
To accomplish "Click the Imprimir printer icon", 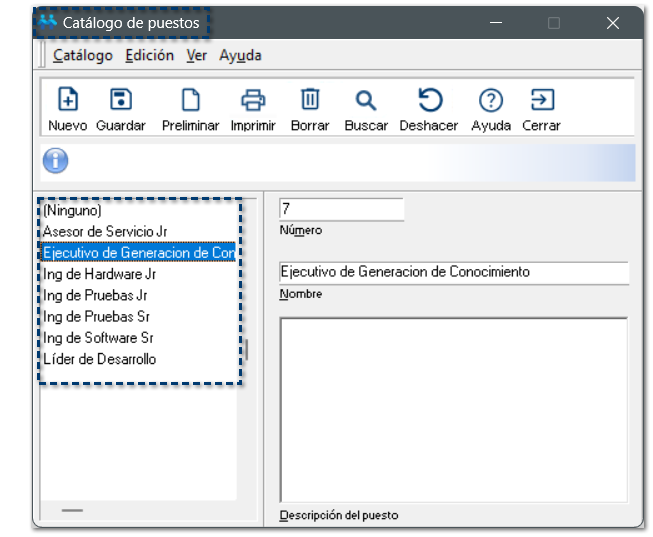I will pyautogui.click(x=252, y=100).
